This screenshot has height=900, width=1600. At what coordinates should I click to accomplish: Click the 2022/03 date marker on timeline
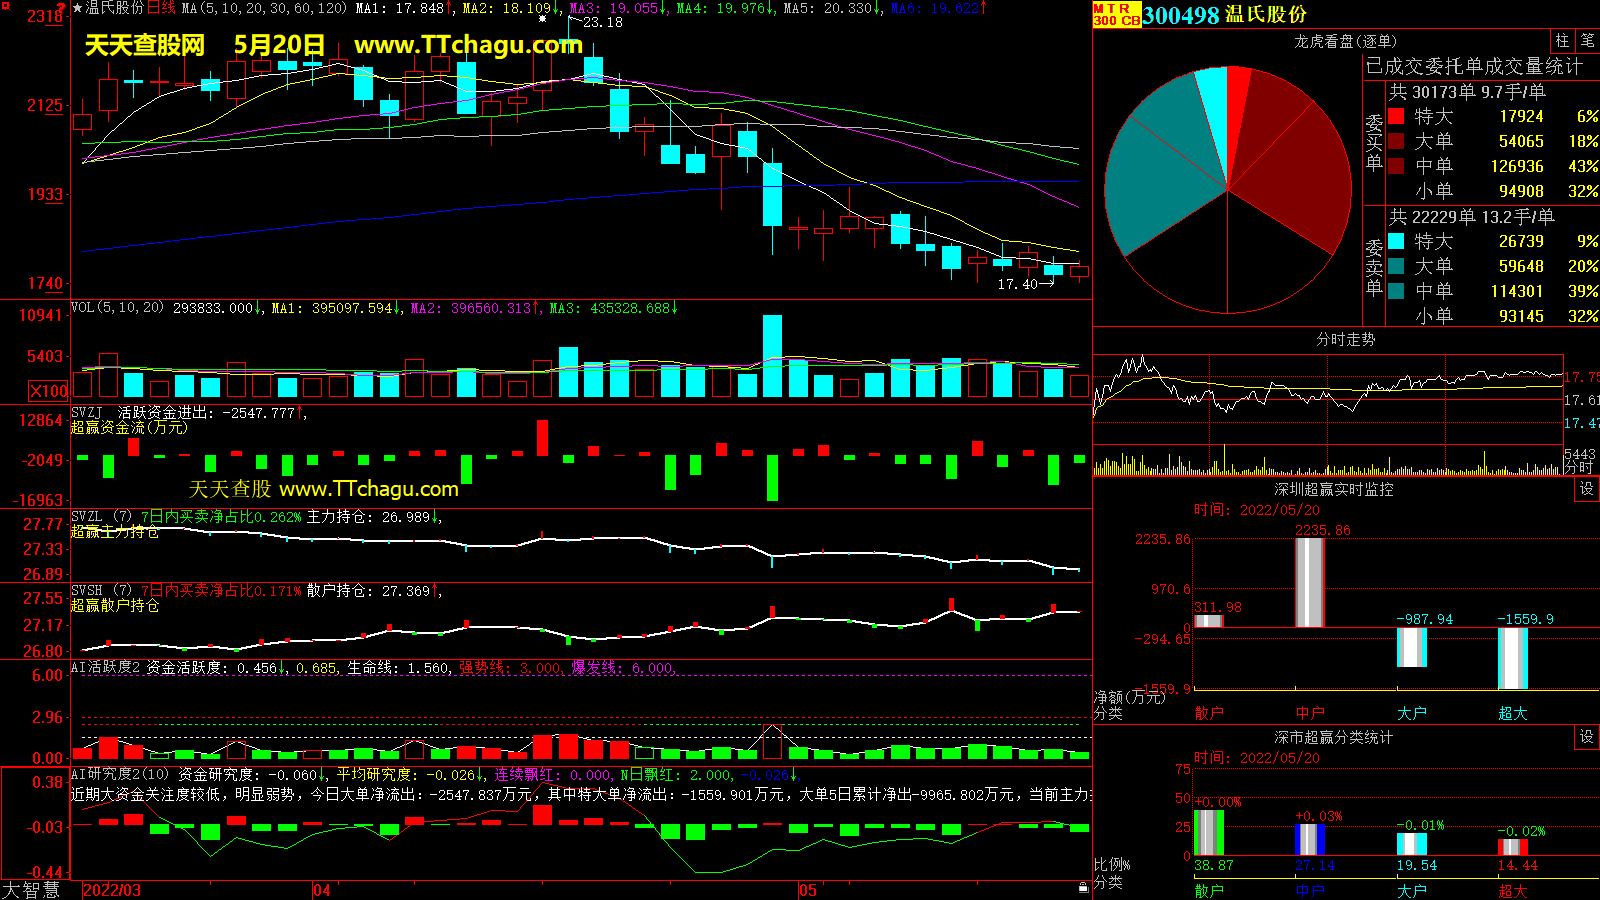112,890
